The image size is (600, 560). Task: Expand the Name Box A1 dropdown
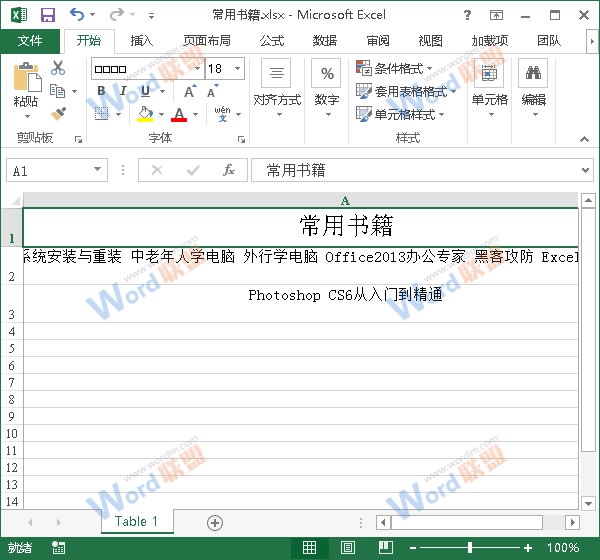98,169
